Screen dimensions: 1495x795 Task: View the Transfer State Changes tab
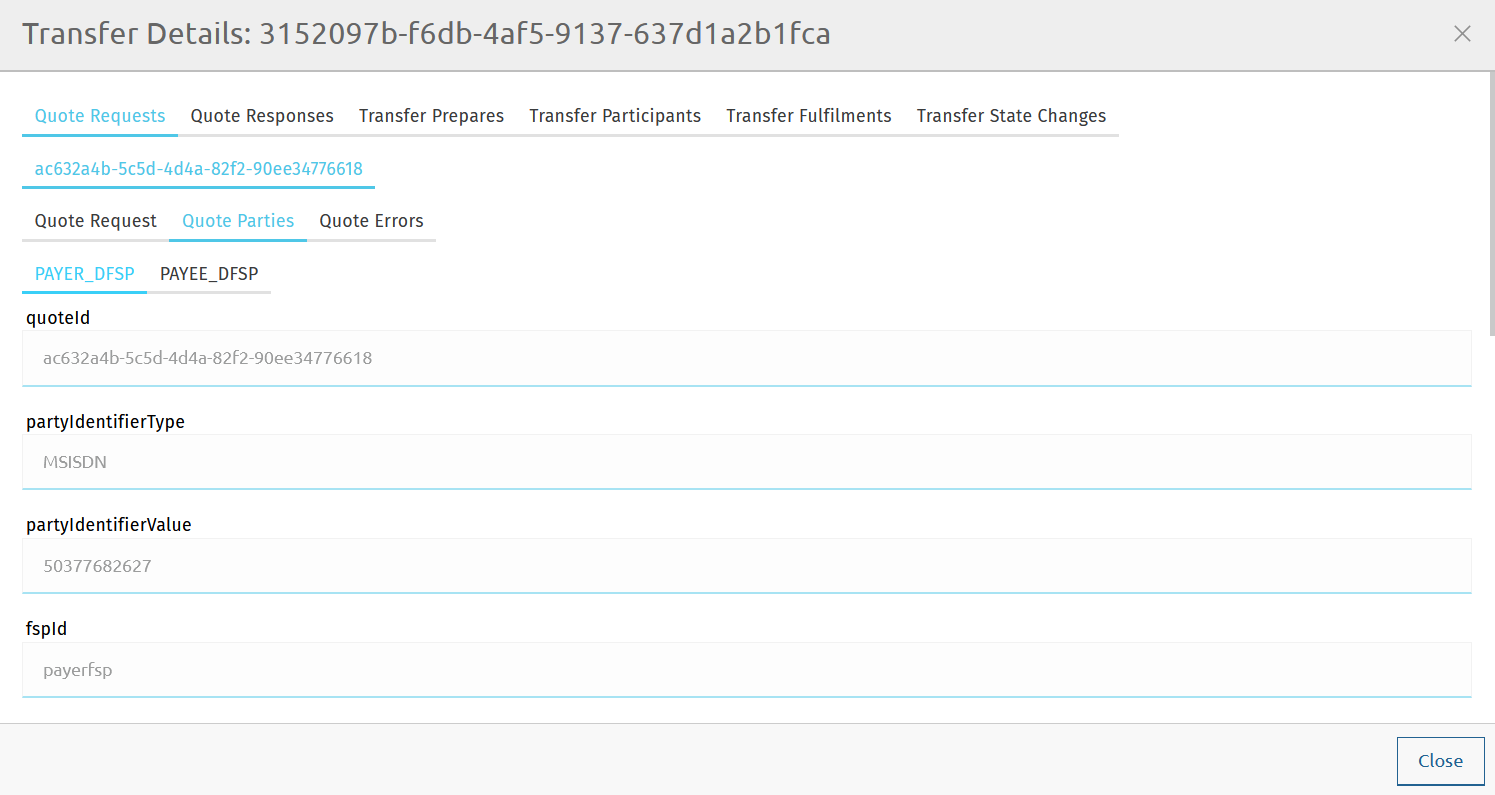coord(1011,116)
